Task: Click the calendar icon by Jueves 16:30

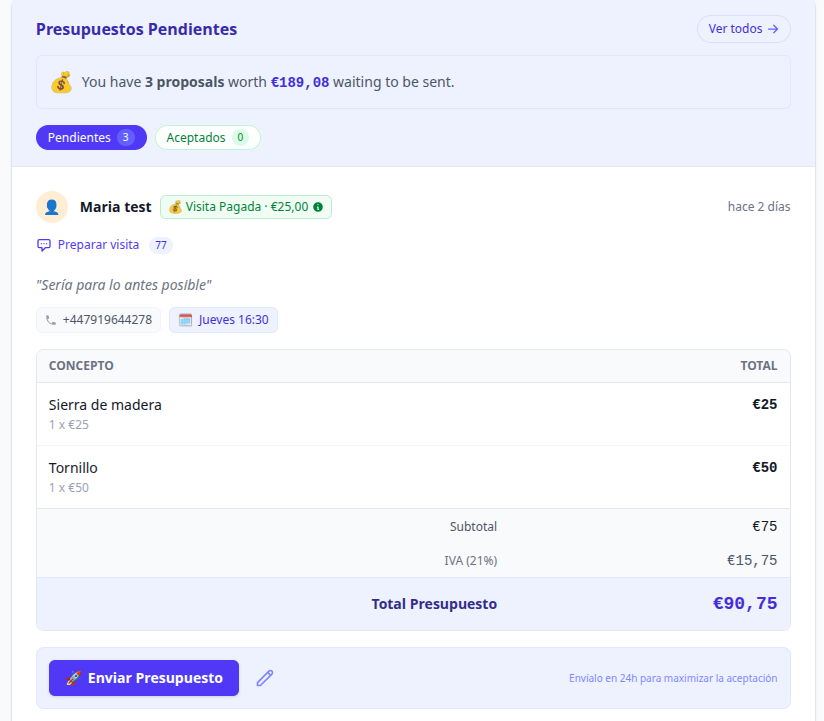Action: click(185, 320)
